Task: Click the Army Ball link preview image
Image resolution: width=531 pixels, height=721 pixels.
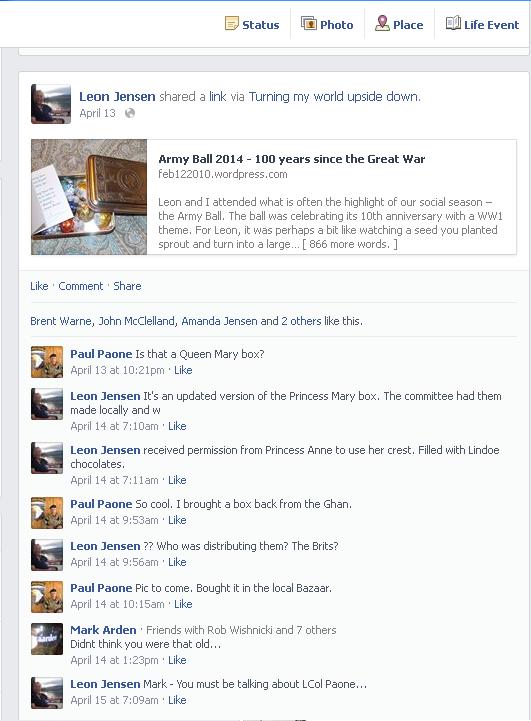Action: coord(89,197)
